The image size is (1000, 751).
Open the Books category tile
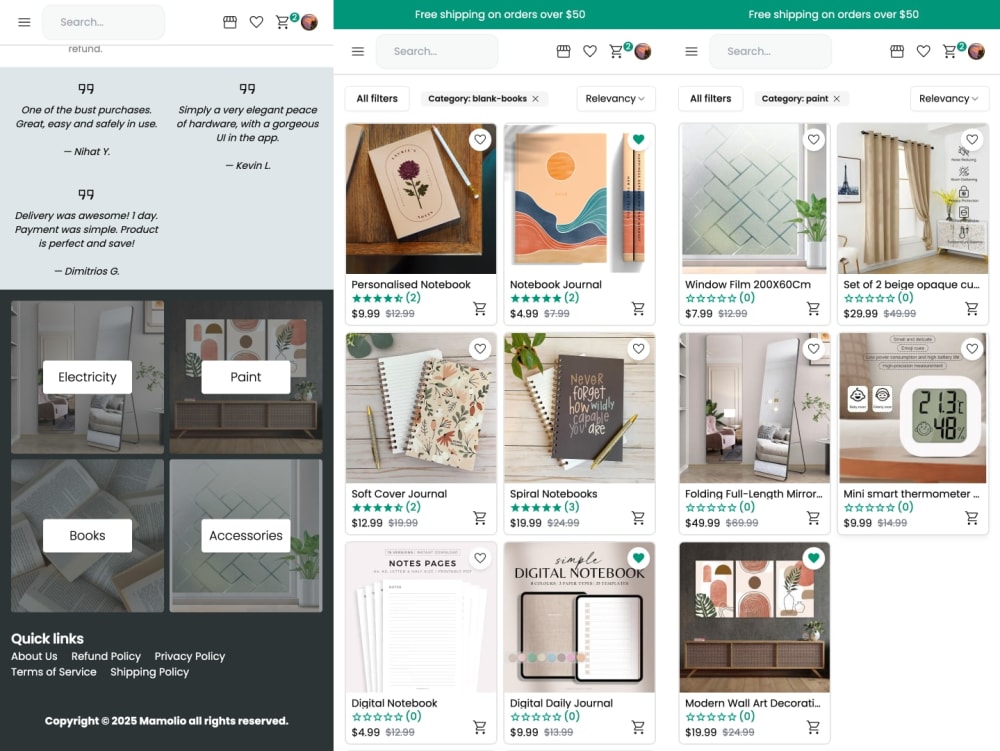click(87, 536)
